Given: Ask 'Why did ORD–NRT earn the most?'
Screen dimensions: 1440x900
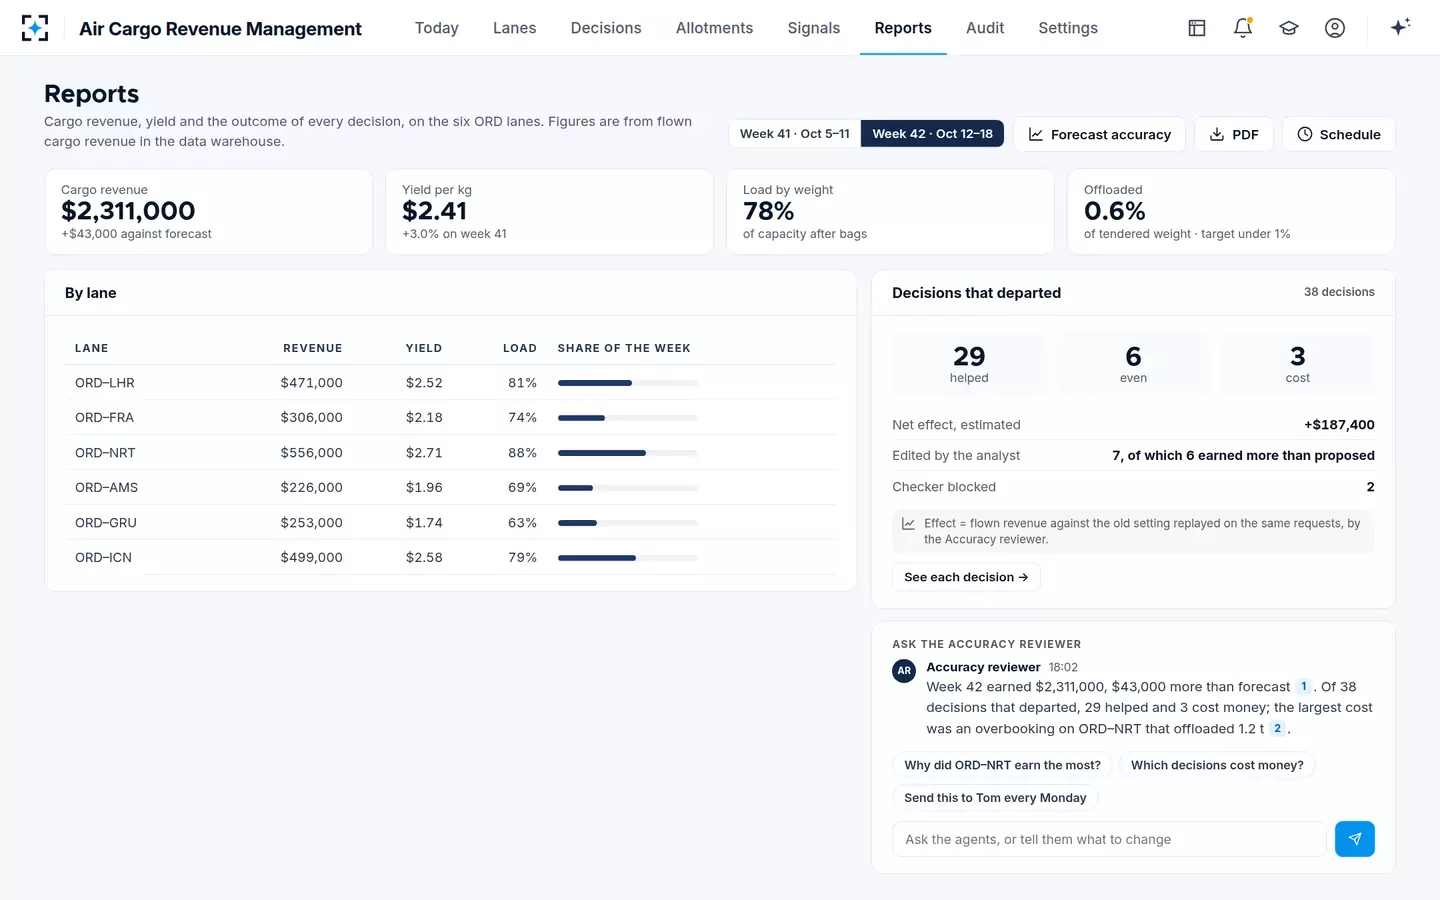Looking at the screenshot, I should click(x=1002, y=765).
